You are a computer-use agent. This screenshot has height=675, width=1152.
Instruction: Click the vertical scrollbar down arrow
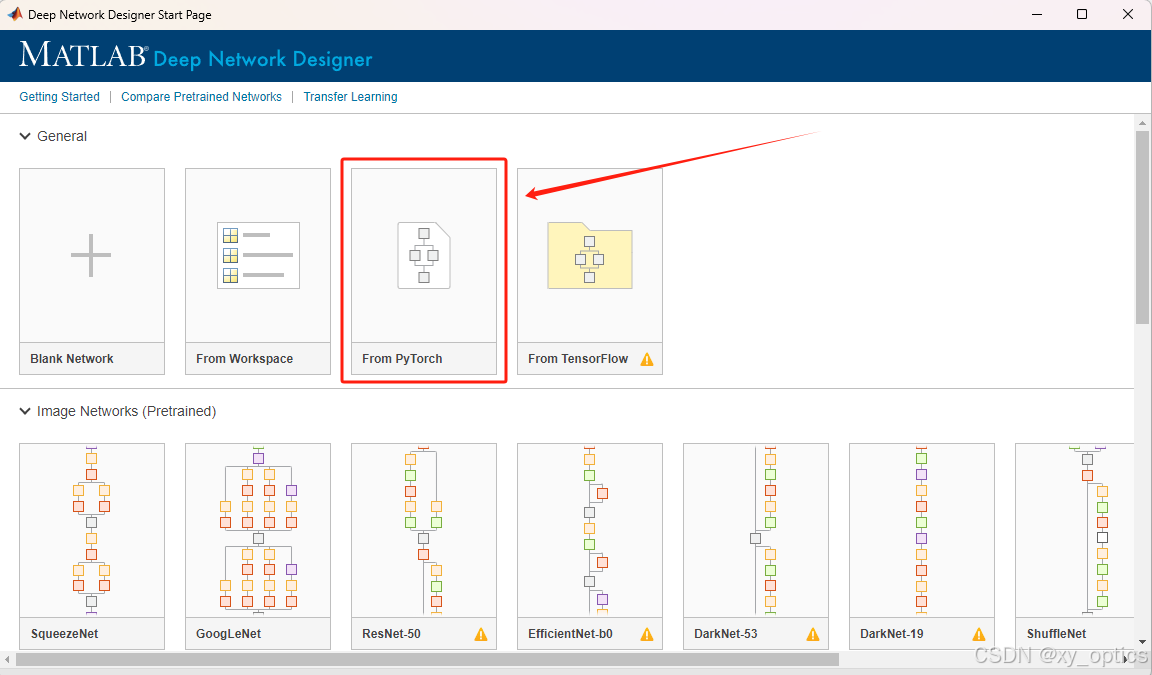pos(1142,643)
